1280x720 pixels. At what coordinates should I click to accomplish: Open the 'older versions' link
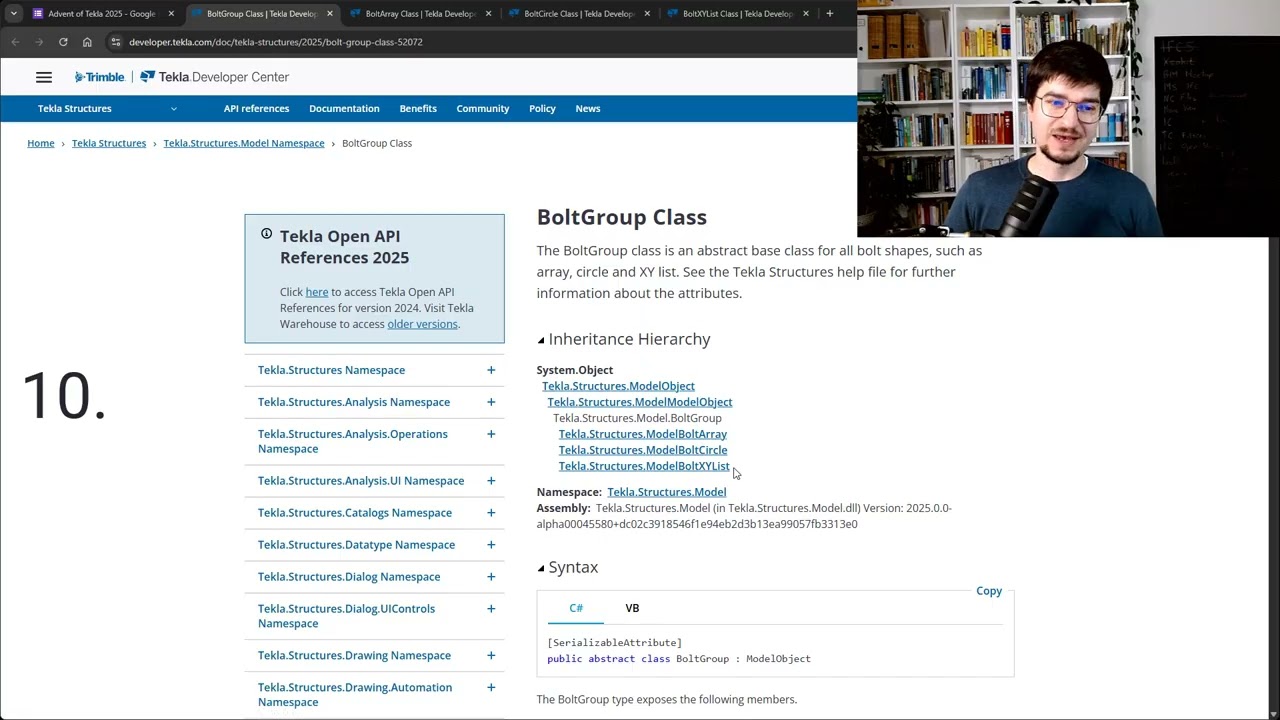[422, 324]
